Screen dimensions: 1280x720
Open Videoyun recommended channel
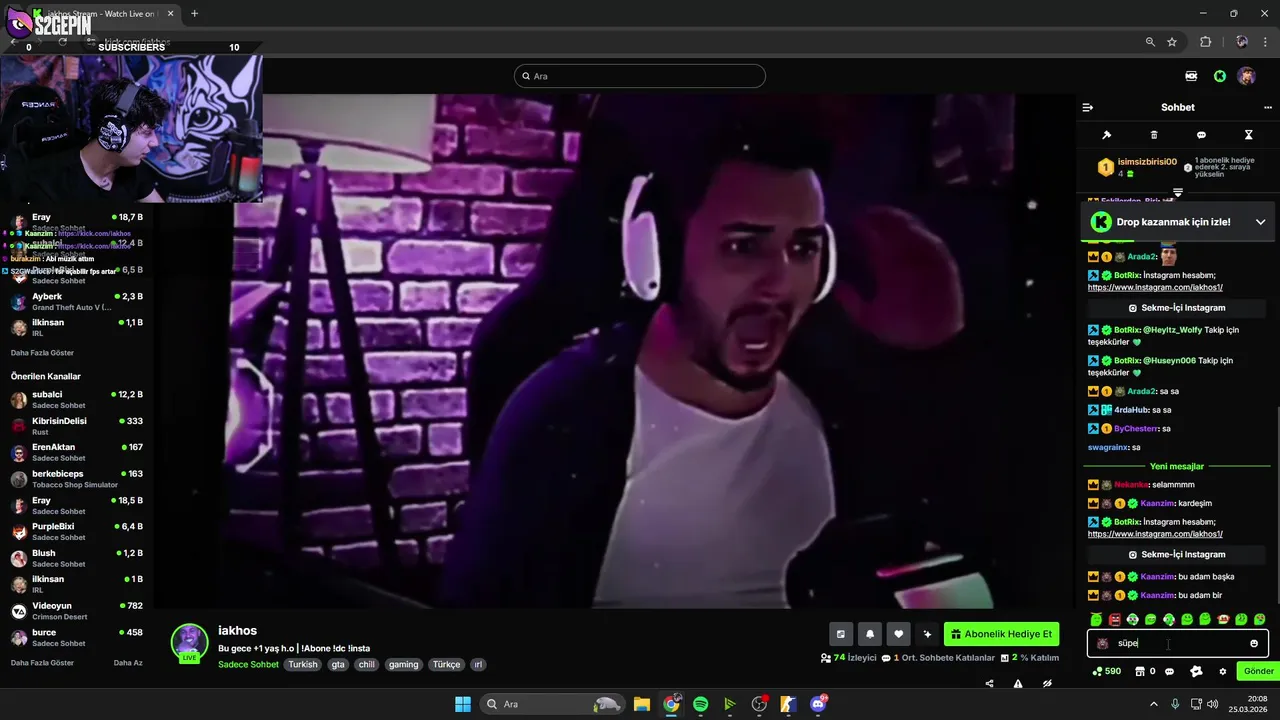(x=77, y=610)
